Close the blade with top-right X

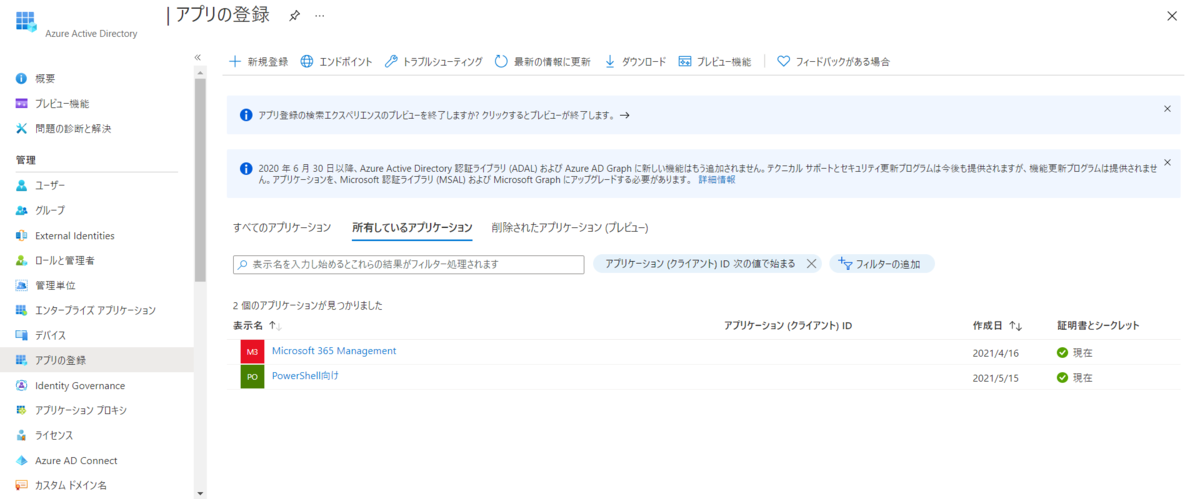tap(1172, 16)
